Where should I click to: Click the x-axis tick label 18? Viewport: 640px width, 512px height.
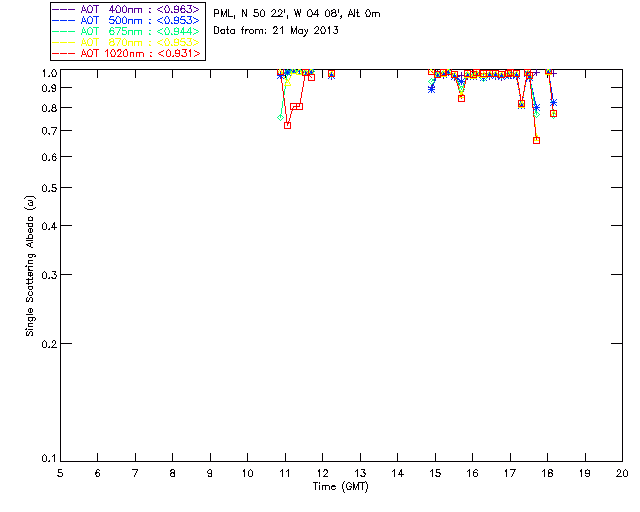pyautogui.click(x=547, y=473)
